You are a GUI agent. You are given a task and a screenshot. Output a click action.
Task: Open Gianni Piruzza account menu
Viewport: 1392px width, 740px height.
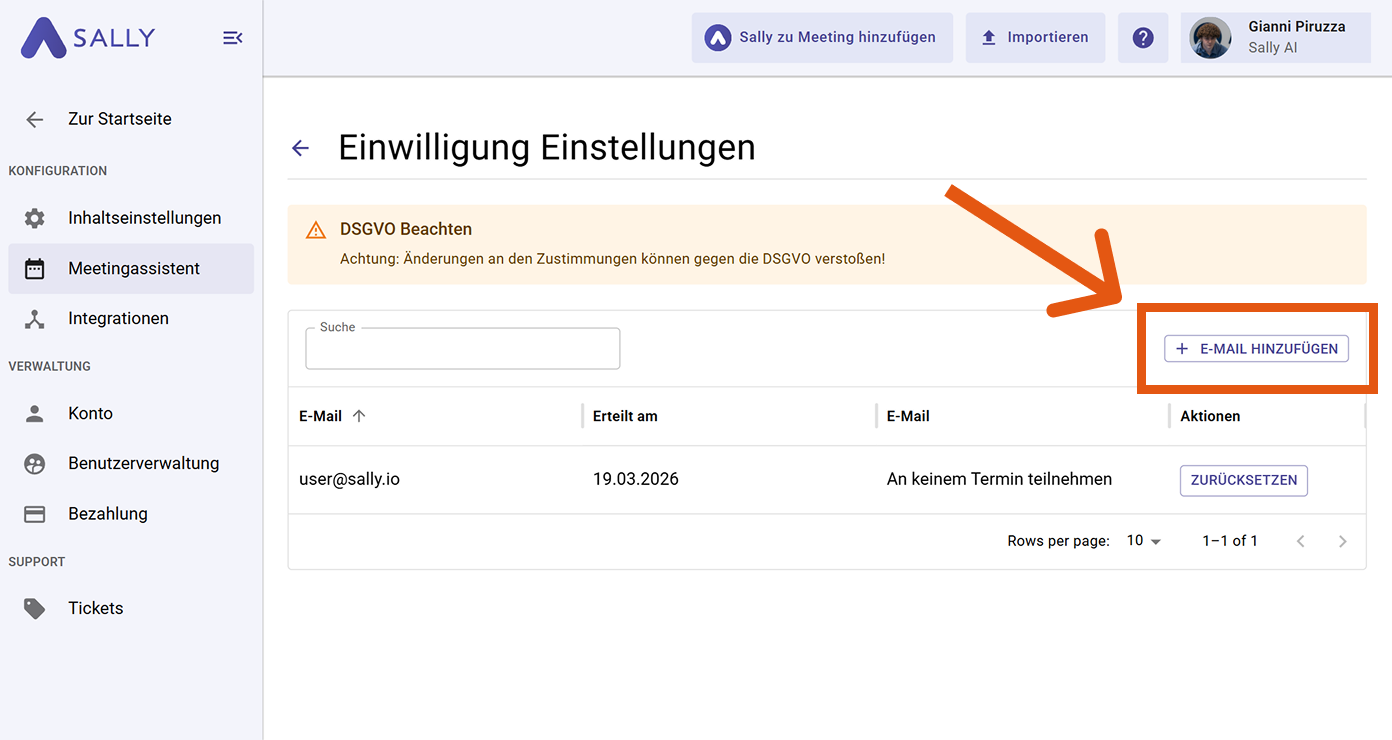[1295, 38]
